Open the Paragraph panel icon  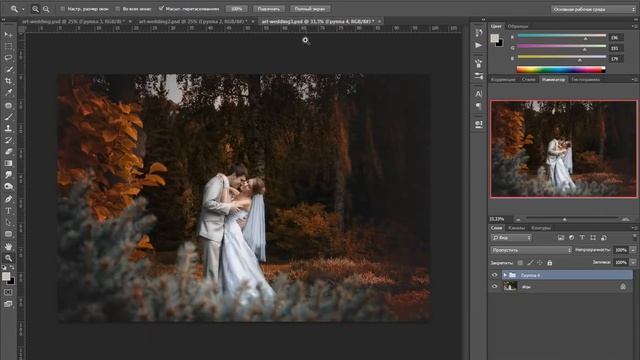[479, 106]
